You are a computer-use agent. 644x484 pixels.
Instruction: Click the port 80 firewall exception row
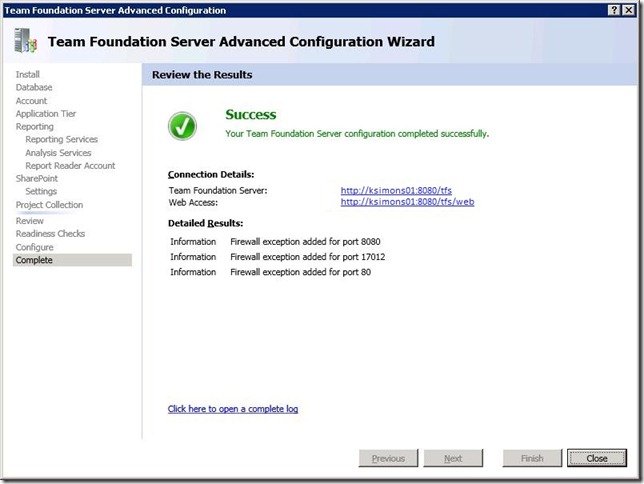click(270, 272)
